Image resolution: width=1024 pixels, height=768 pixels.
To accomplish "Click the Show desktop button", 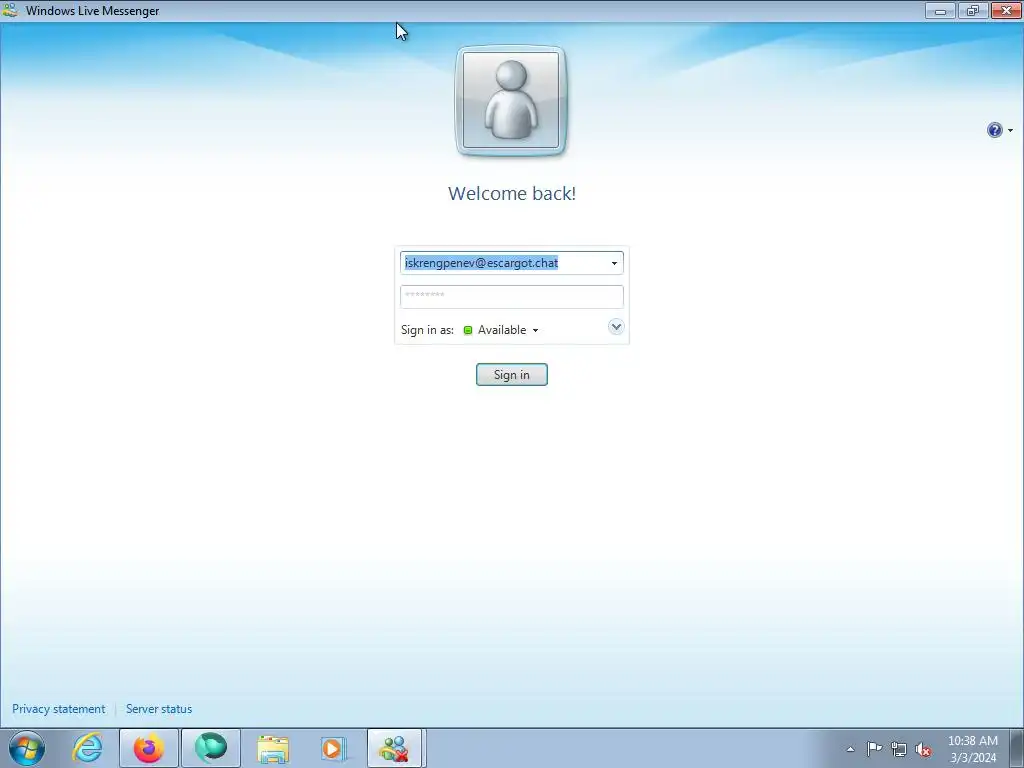I will (1017, 748).
